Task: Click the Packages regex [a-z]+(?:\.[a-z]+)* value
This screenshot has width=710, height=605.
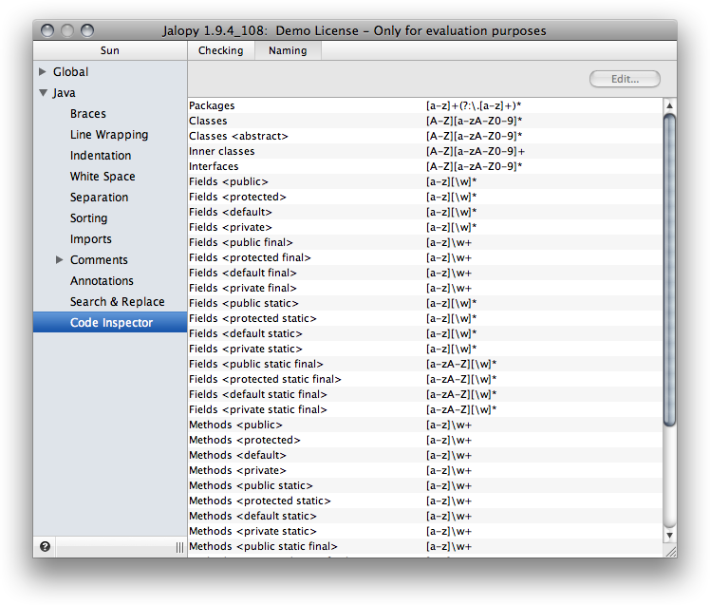Action: point(474,106)
